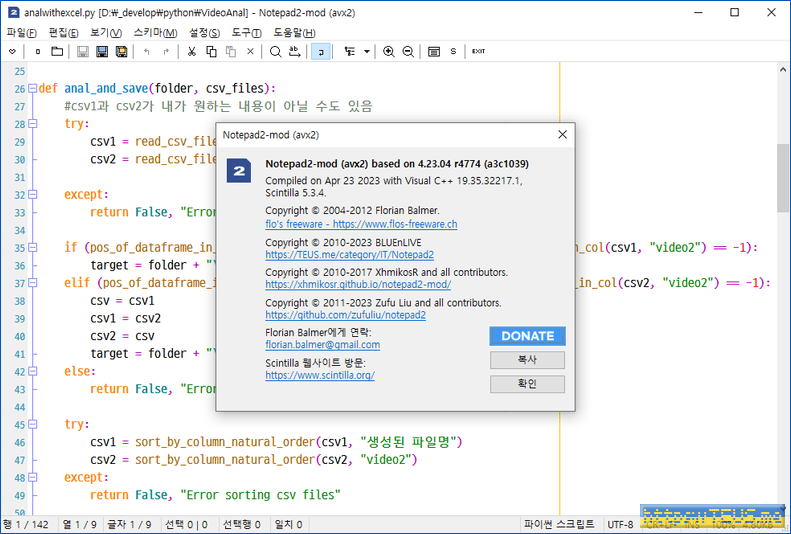Viewport: 791px width, 534px height.
Task: Click the Redo arrow icon
Action: click(x=166, y=51)
